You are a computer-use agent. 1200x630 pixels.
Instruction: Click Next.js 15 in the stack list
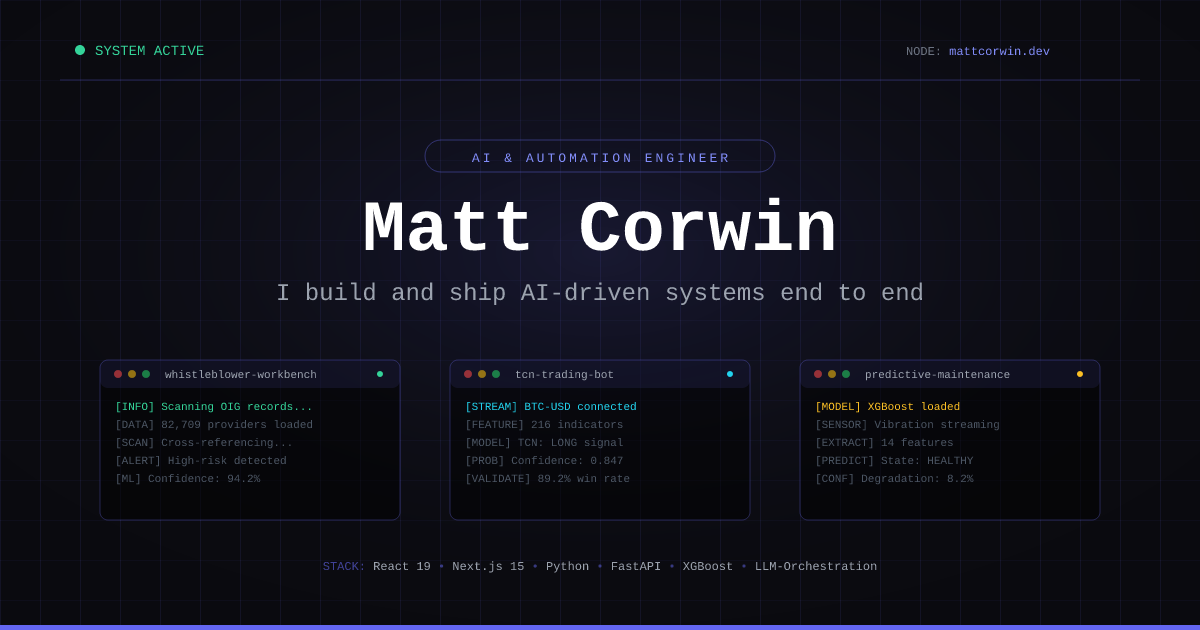[x=488, y=567]
